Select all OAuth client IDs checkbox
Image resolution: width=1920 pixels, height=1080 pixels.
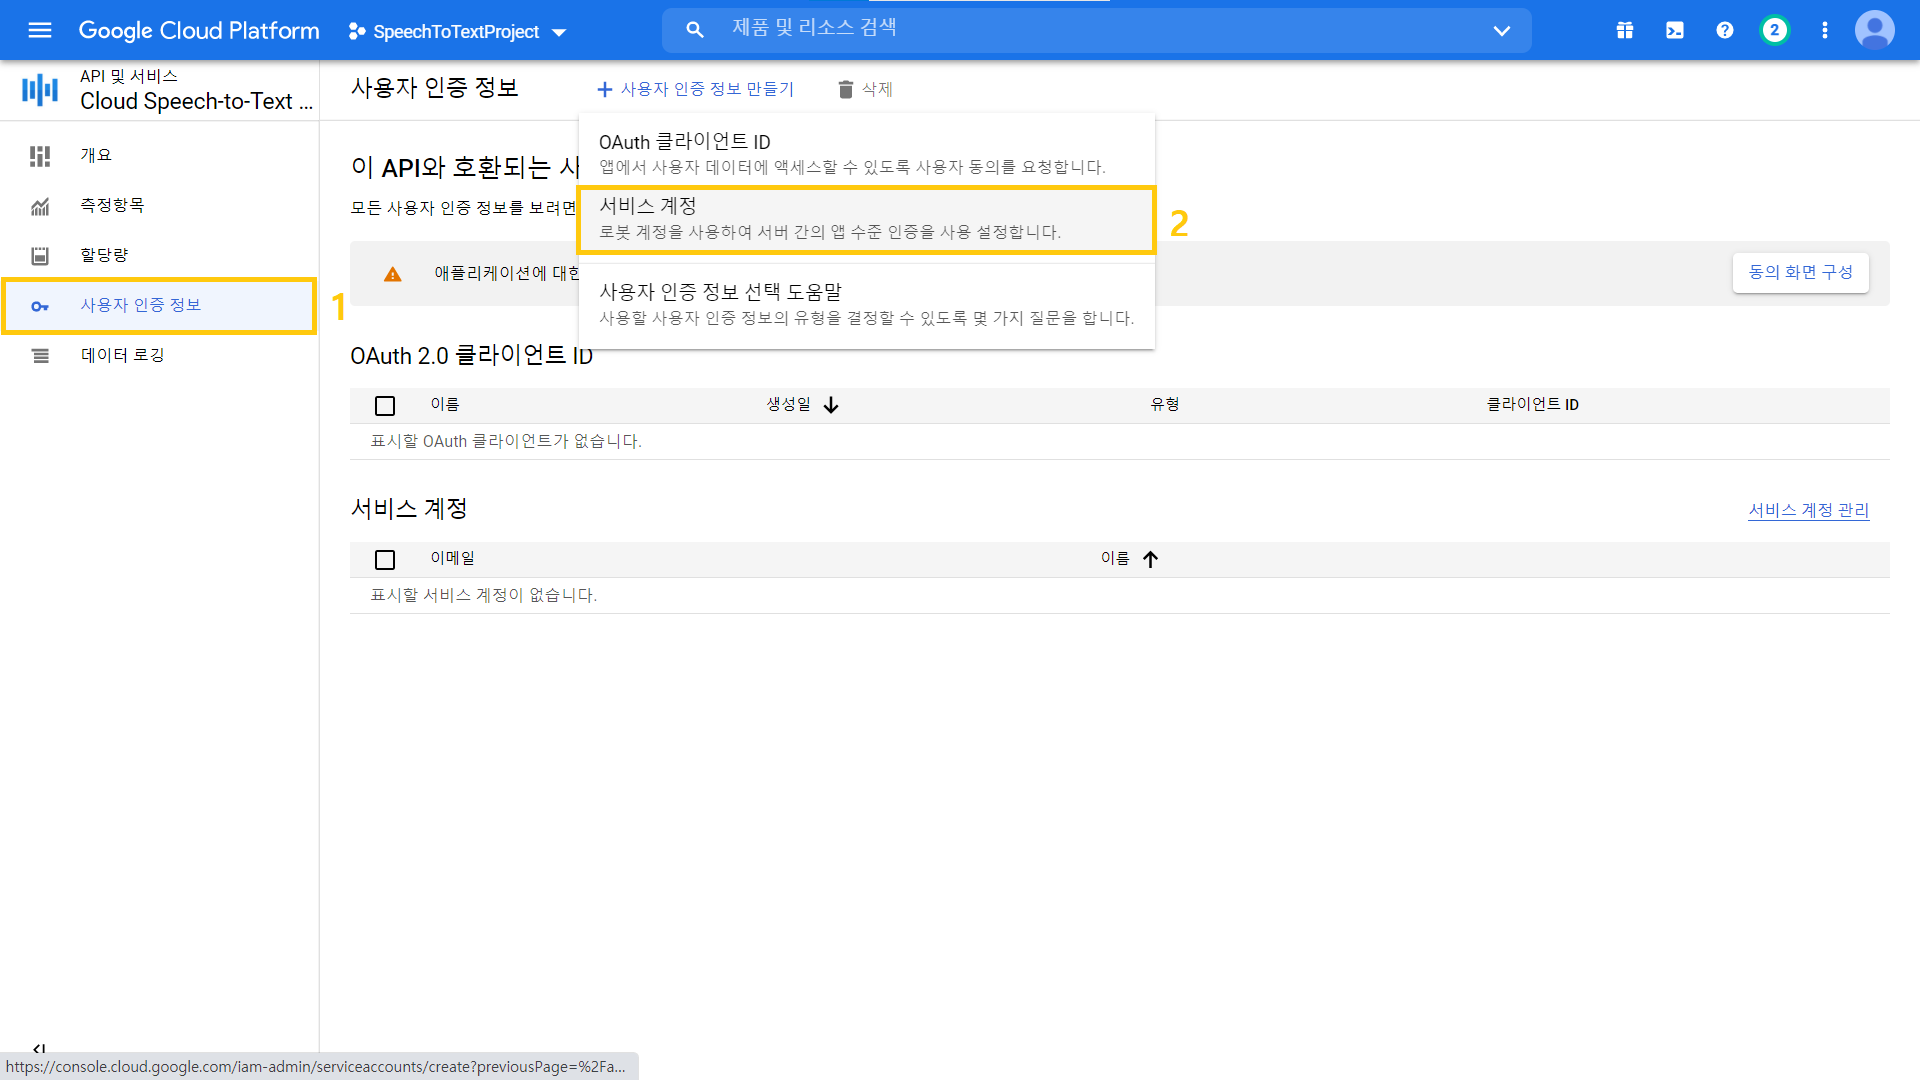coord(385,406)
